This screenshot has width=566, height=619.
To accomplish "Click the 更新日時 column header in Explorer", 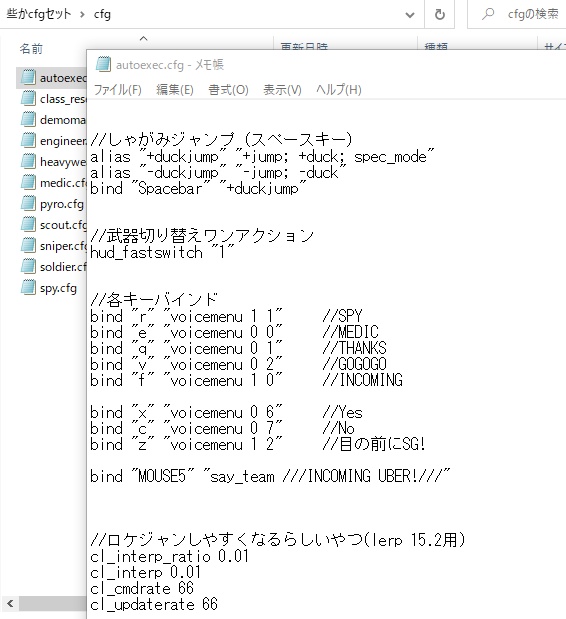I will (x=304, y=46).
